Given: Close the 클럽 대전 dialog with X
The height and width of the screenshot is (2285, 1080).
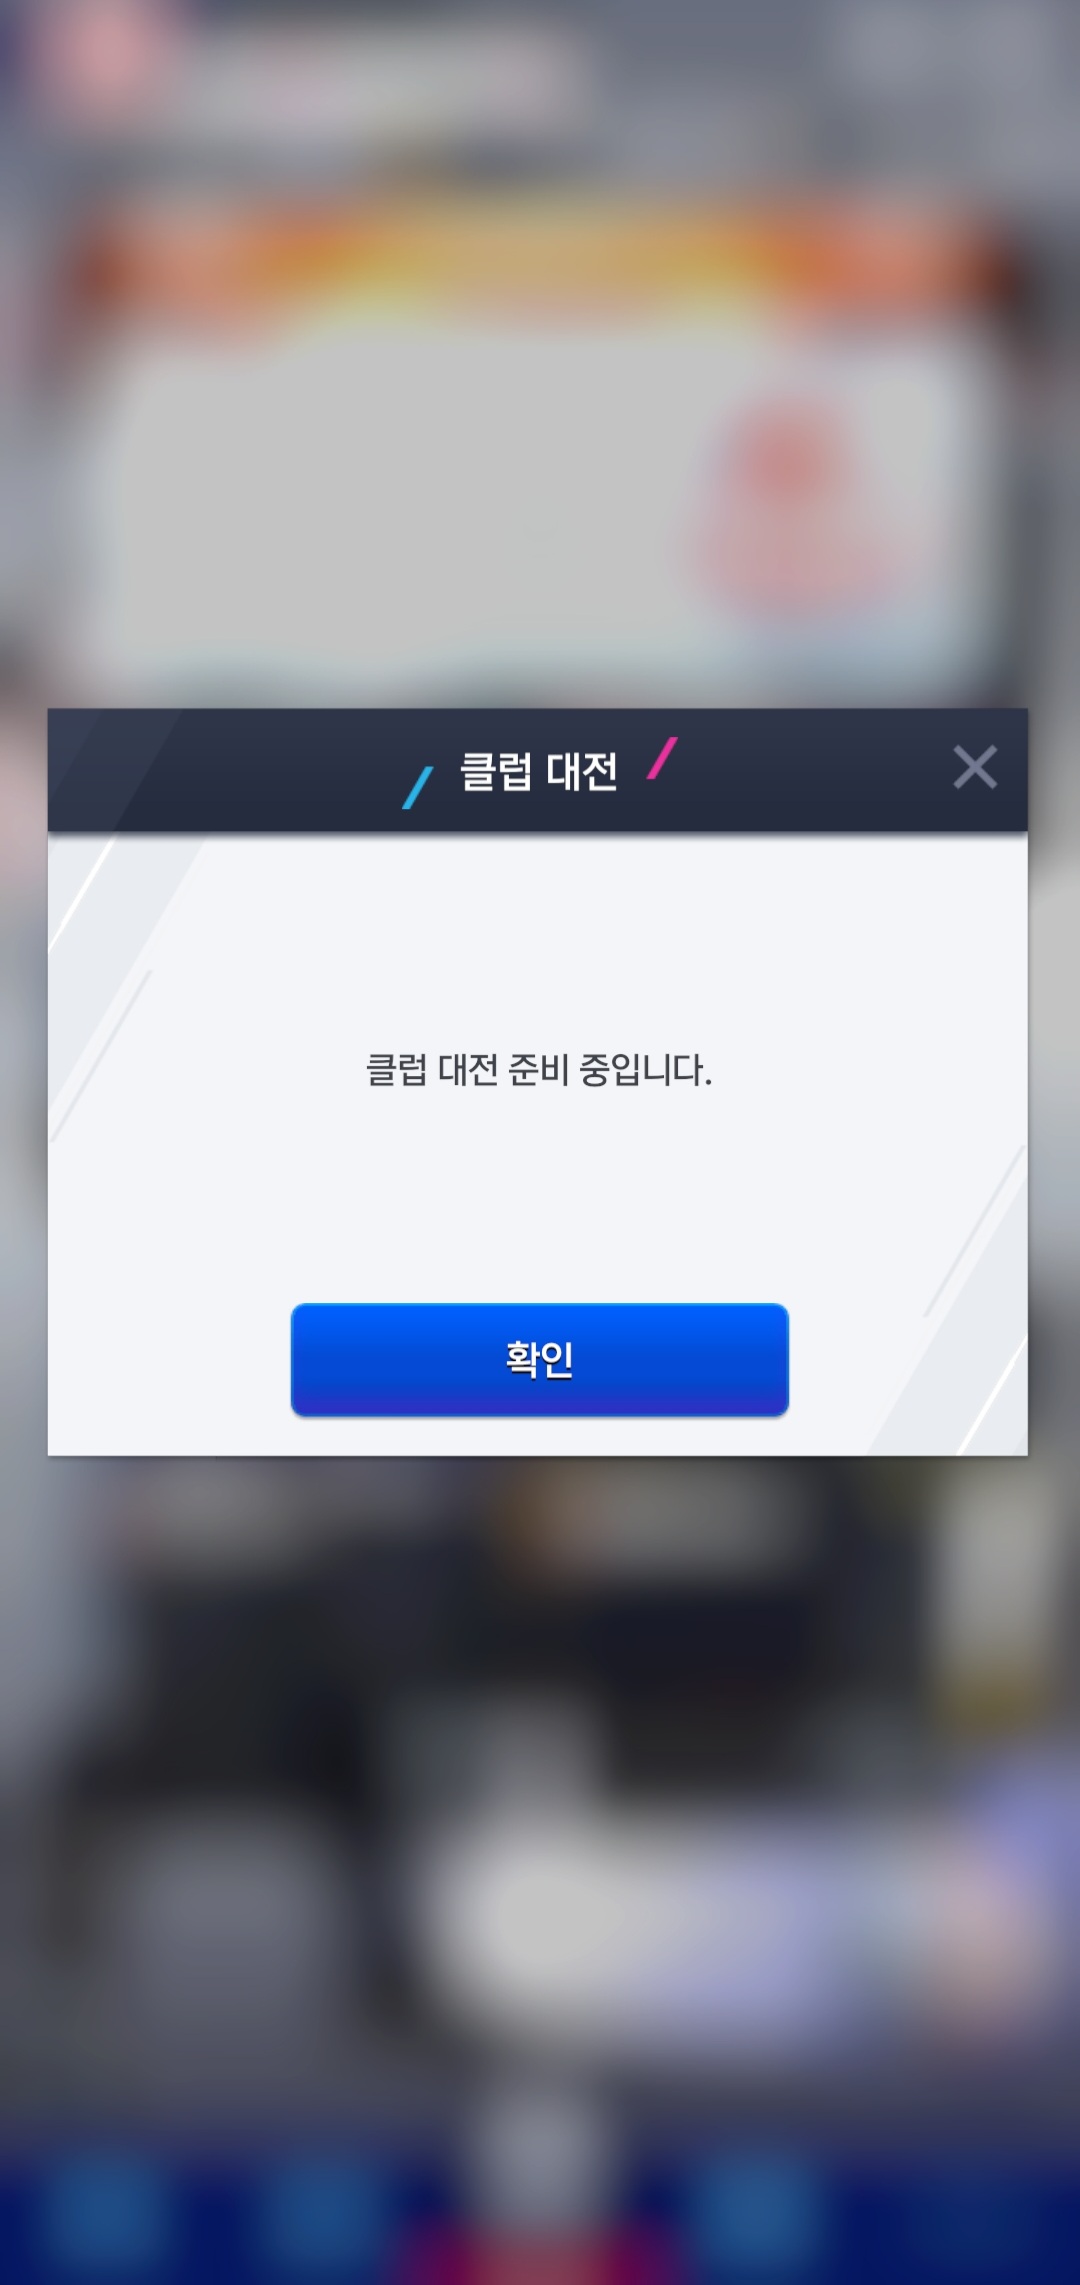Looking at the screenshot, I should pos(975,768).
